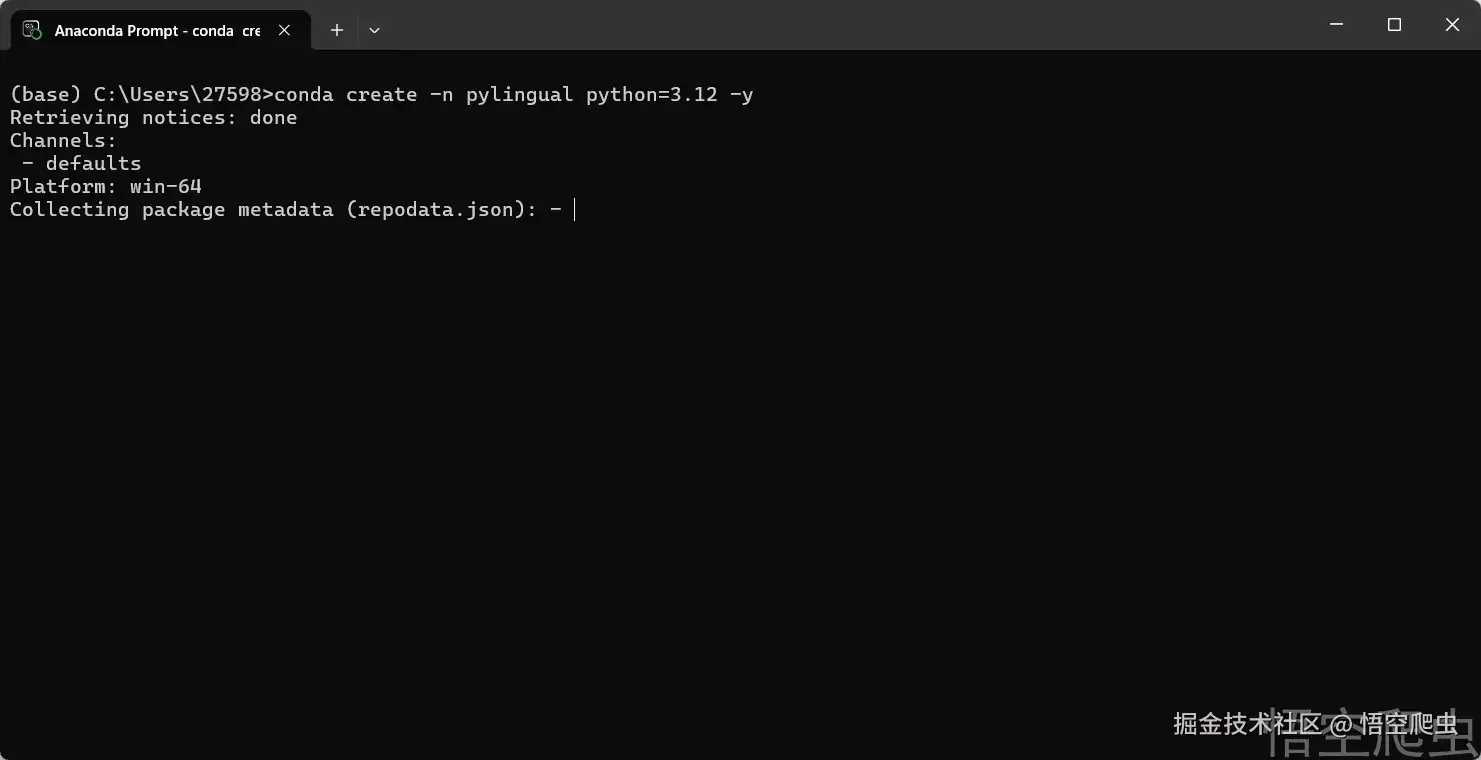Viewport: 1481px width, 760px height.
Task: Click the bottom-right watermark text
Action: coord(1316,723)
